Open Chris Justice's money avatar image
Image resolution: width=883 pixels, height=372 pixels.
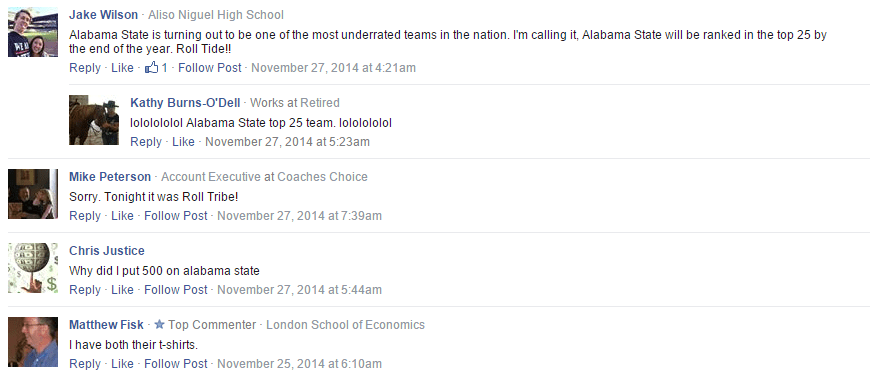point(33,268)
